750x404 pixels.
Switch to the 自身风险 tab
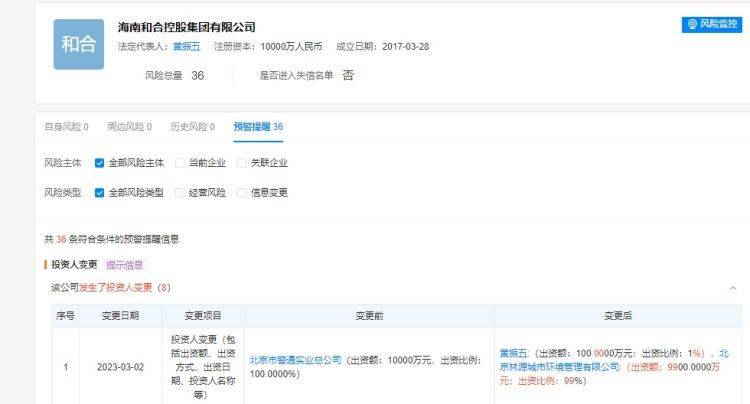(66, 127)
